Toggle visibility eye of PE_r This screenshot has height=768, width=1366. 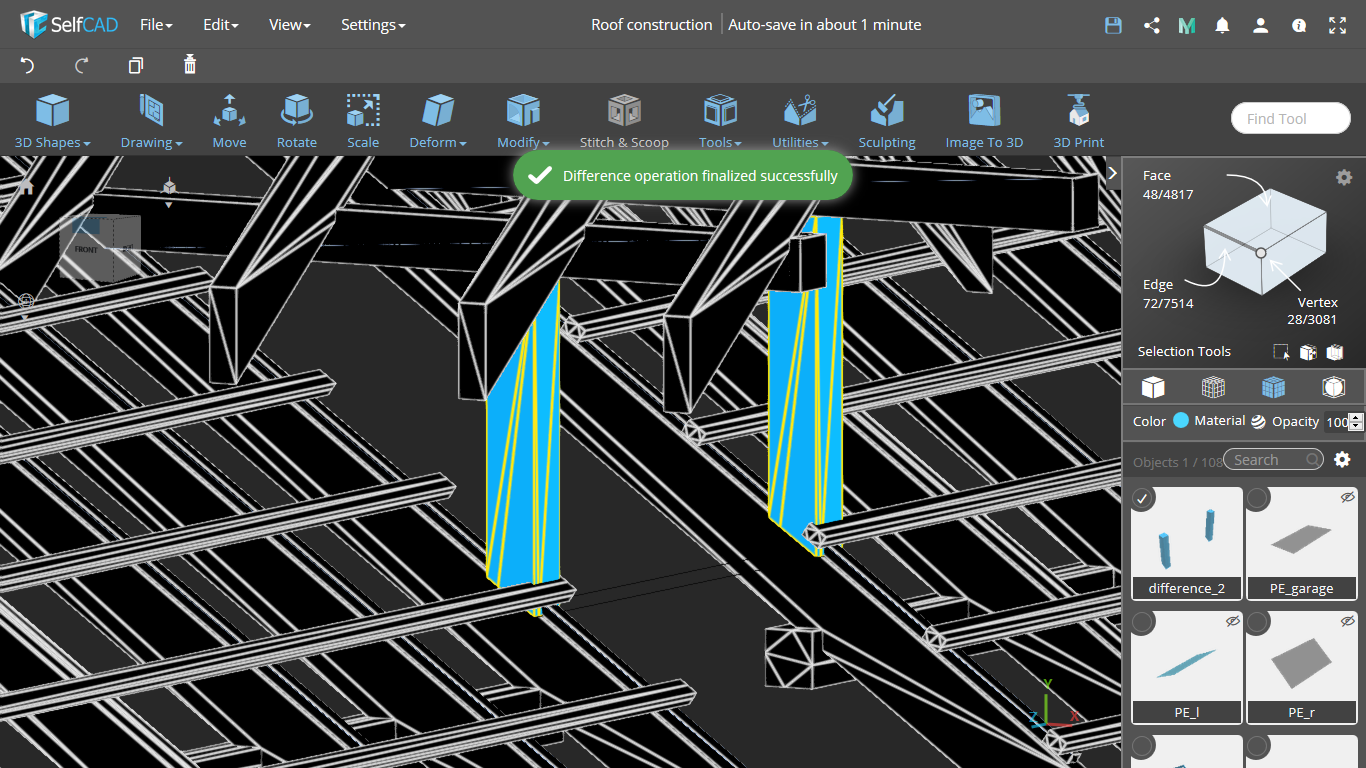1347,621
